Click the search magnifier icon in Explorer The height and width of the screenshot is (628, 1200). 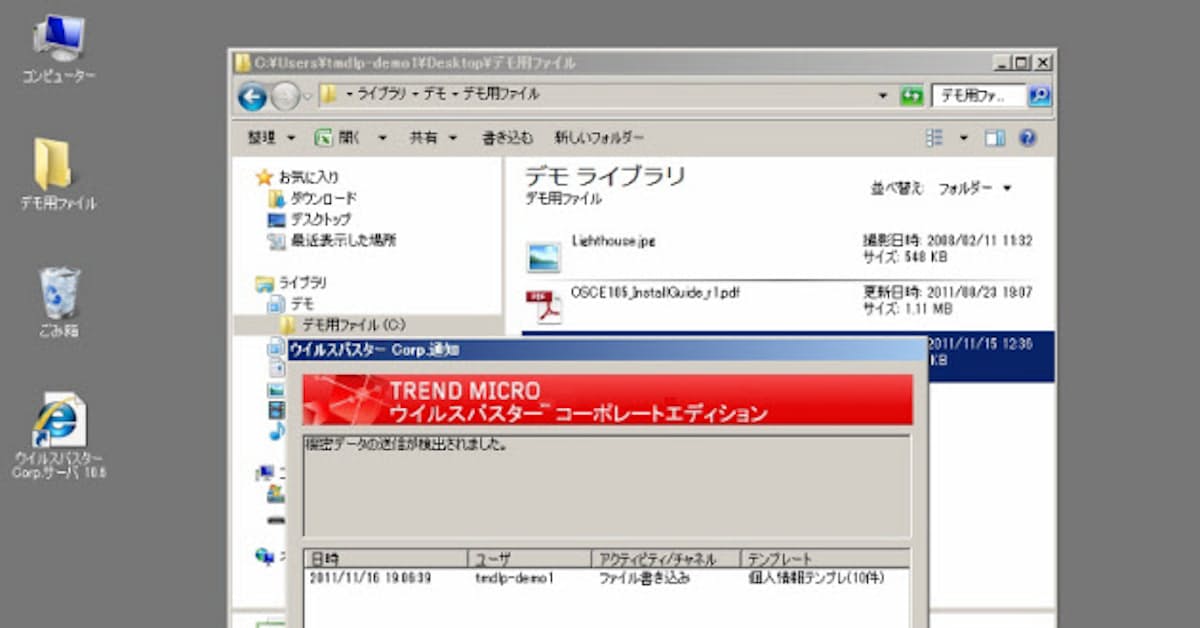click(1040, 95)
